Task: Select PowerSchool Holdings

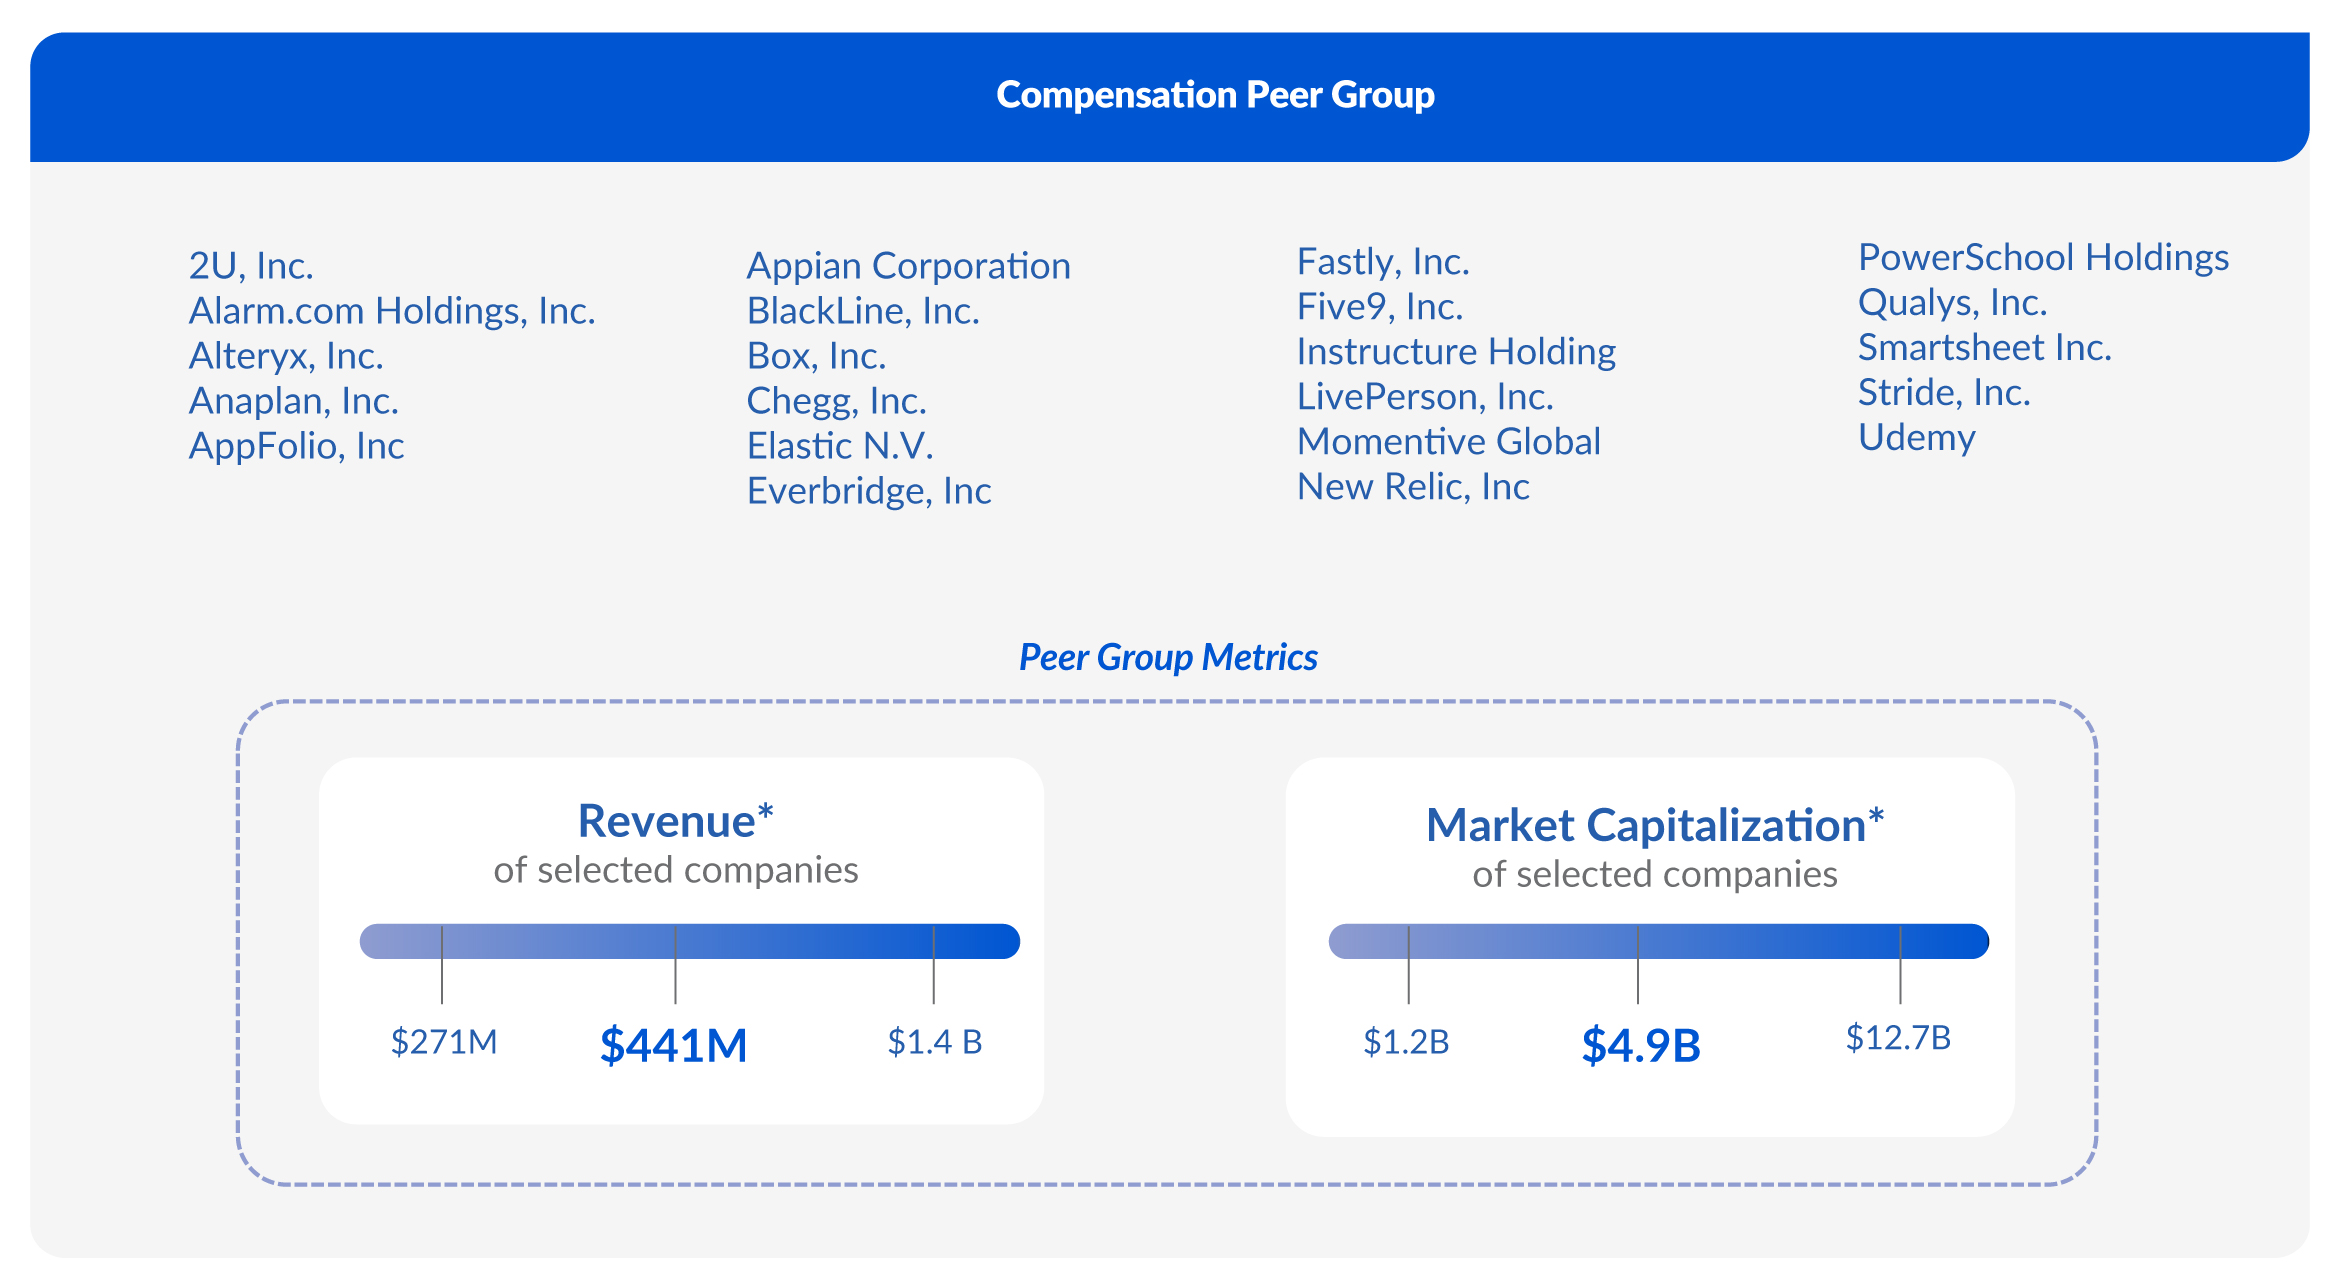Action: click(2043, 258)
